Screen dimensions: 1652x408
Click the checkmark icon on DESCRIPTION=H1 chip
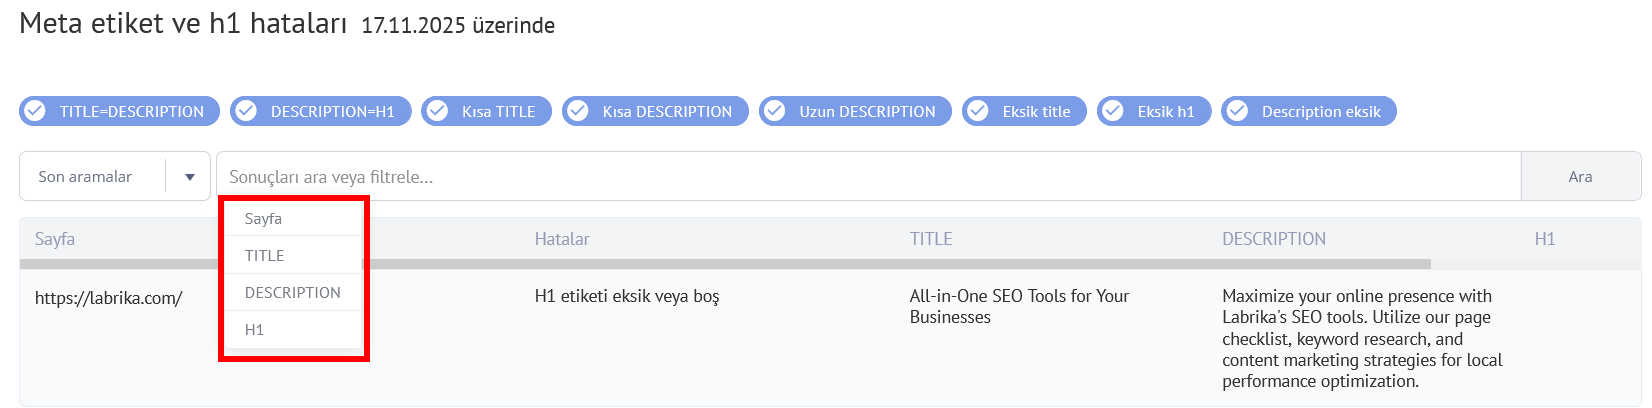pyautogui.click(x=246, y=111)
